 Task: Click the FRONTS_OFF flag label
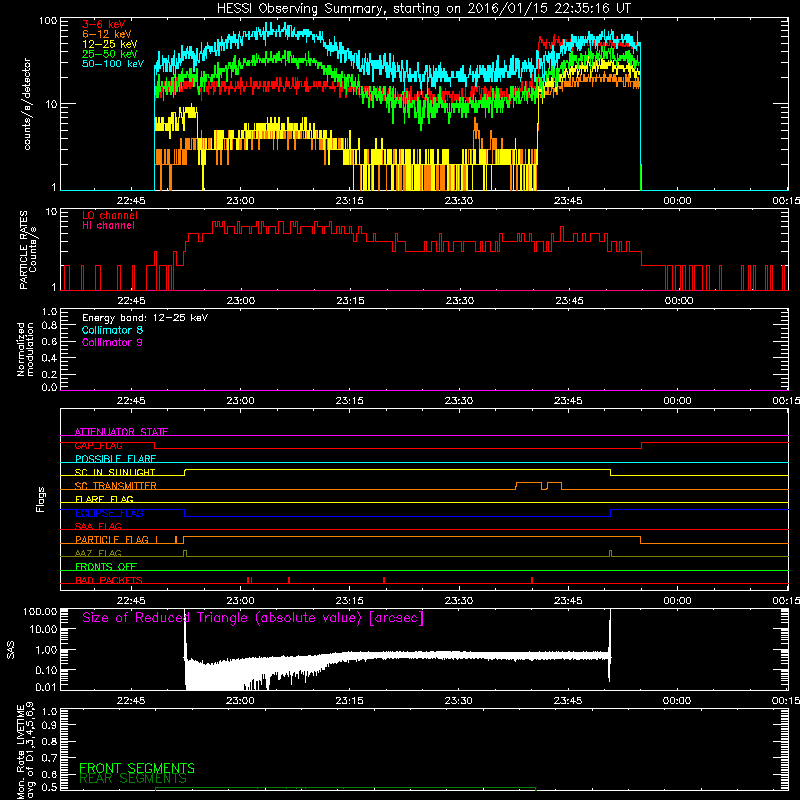106,567
